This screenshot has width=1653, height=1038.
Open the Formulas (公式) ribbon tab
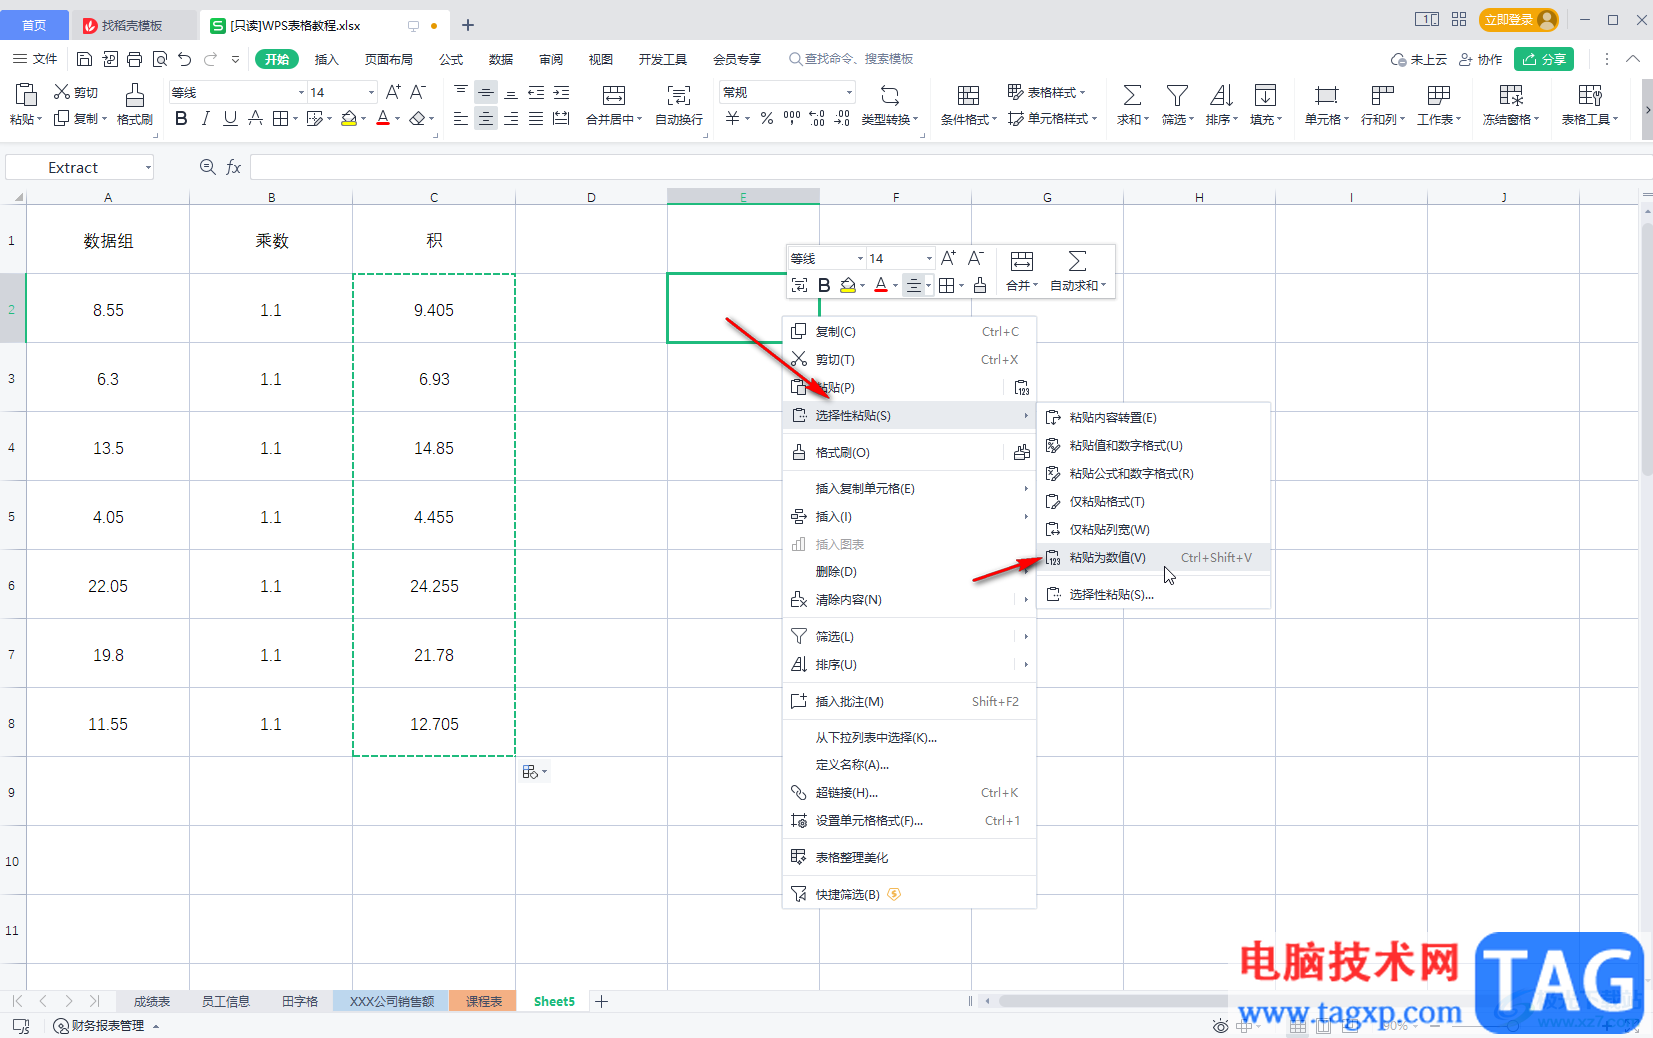click(451, 59)
